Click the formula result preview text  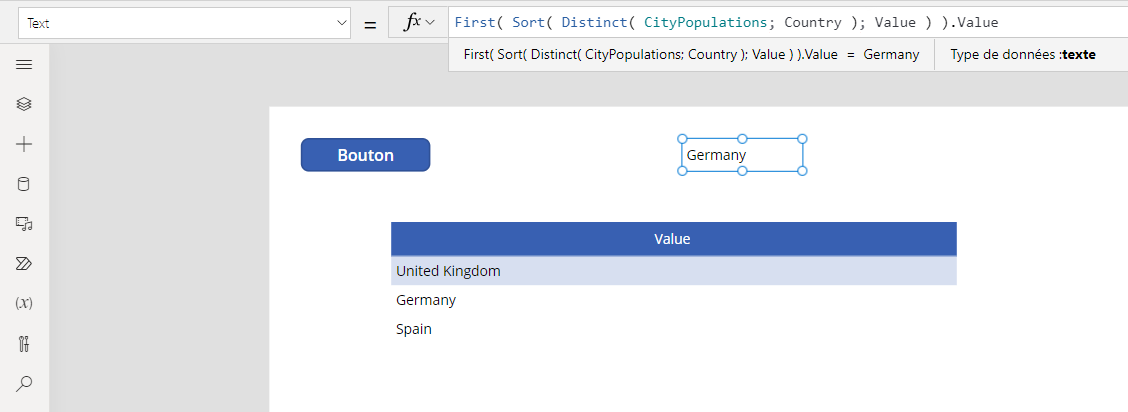click(691, 55)
